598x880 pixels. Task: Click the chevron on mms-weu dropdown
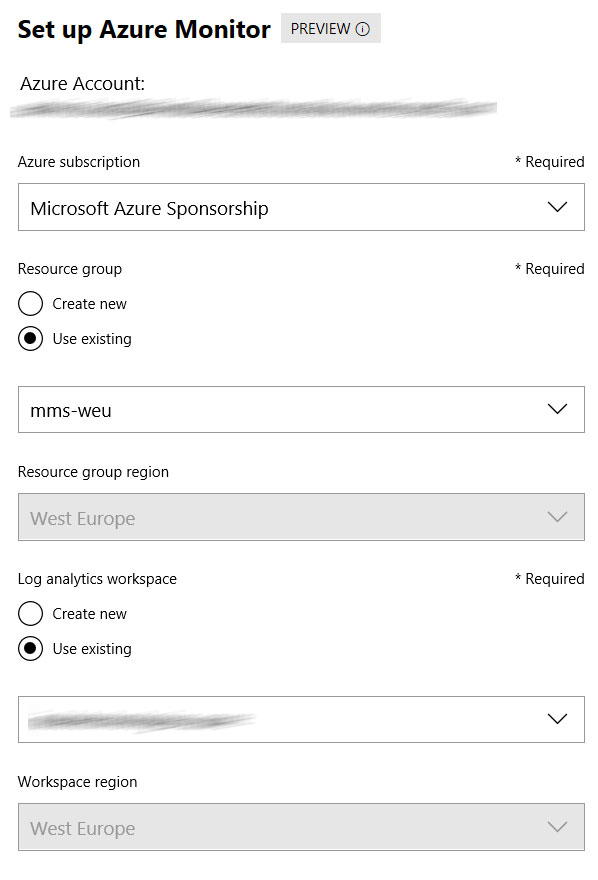(557, 409)
